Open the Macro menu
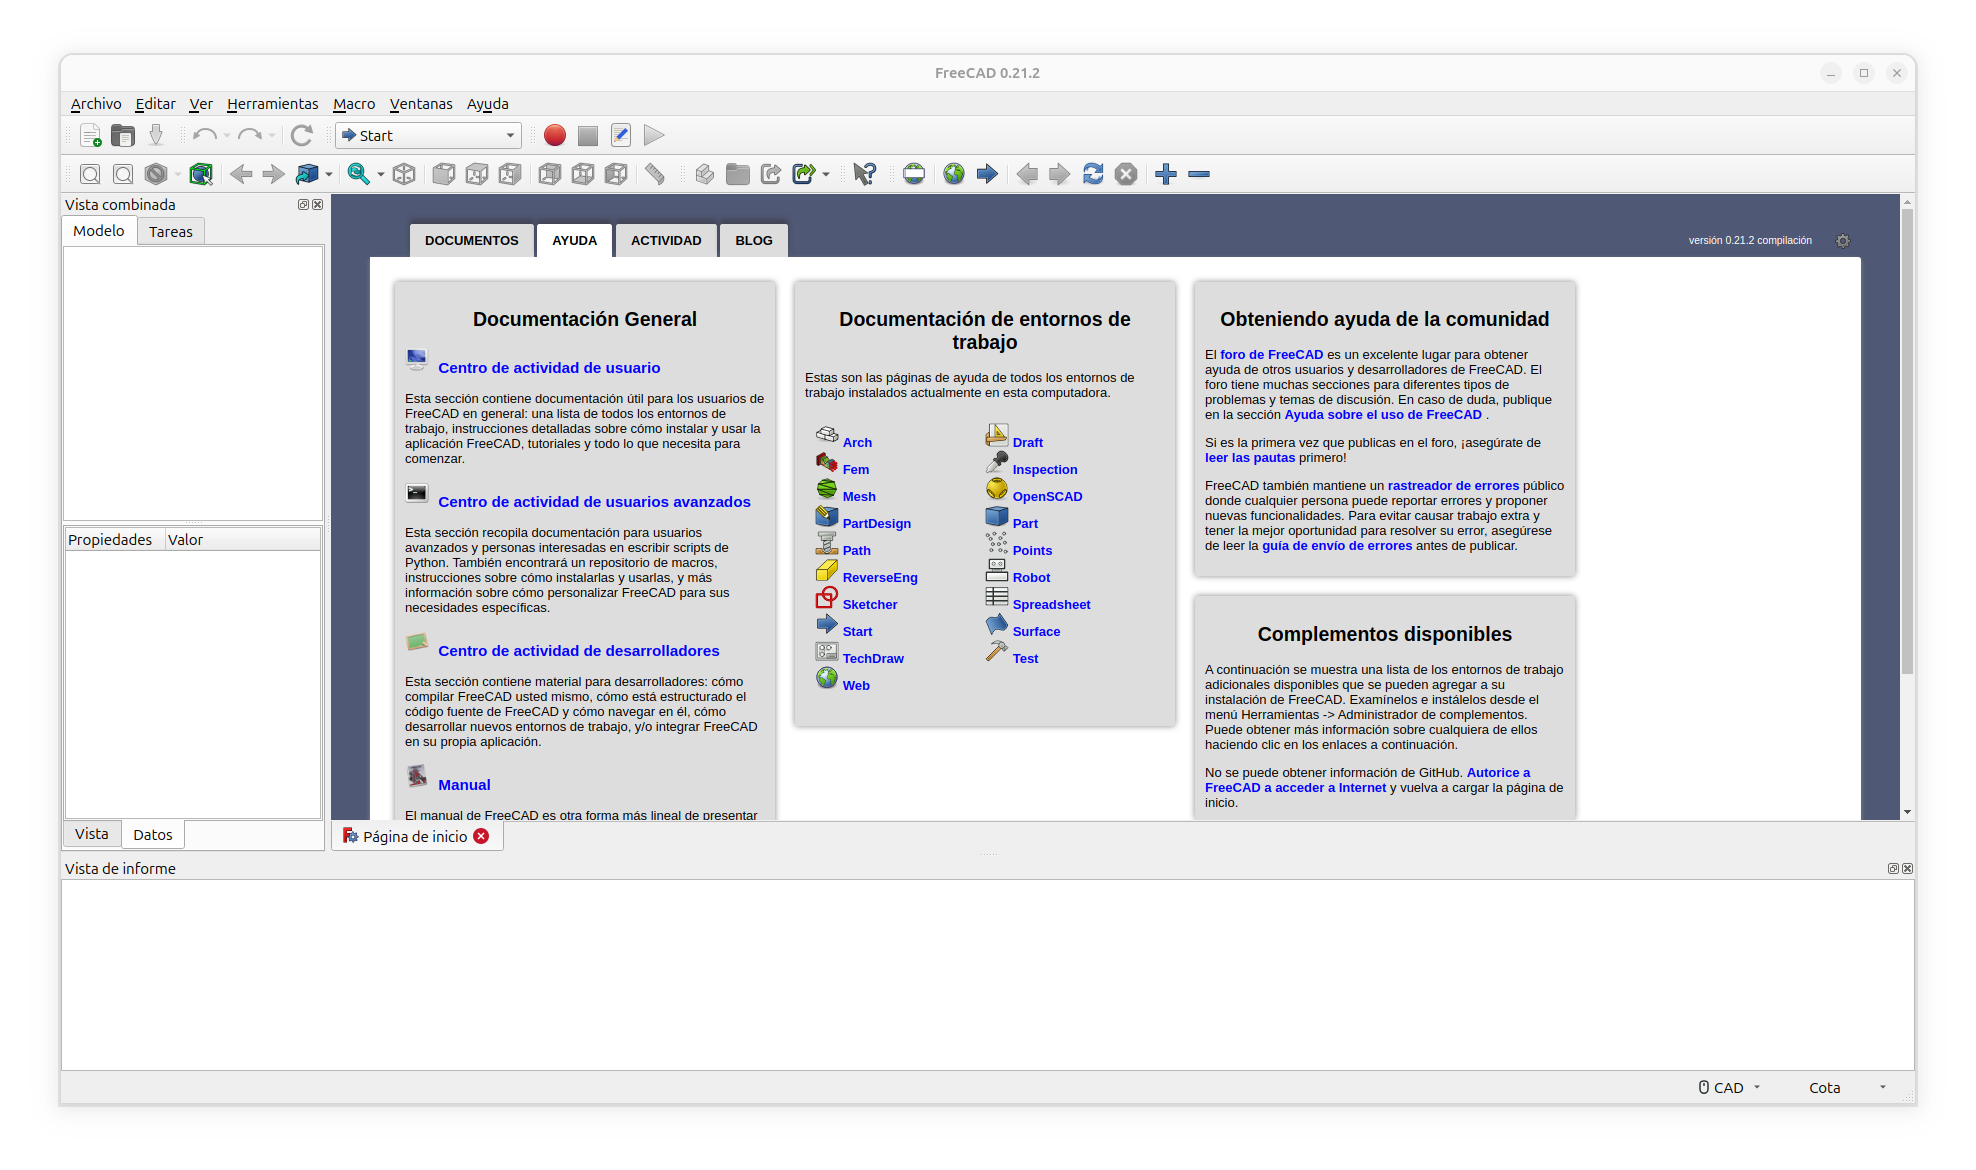This screenshot has height=1170, width=1976. (354, 104)
